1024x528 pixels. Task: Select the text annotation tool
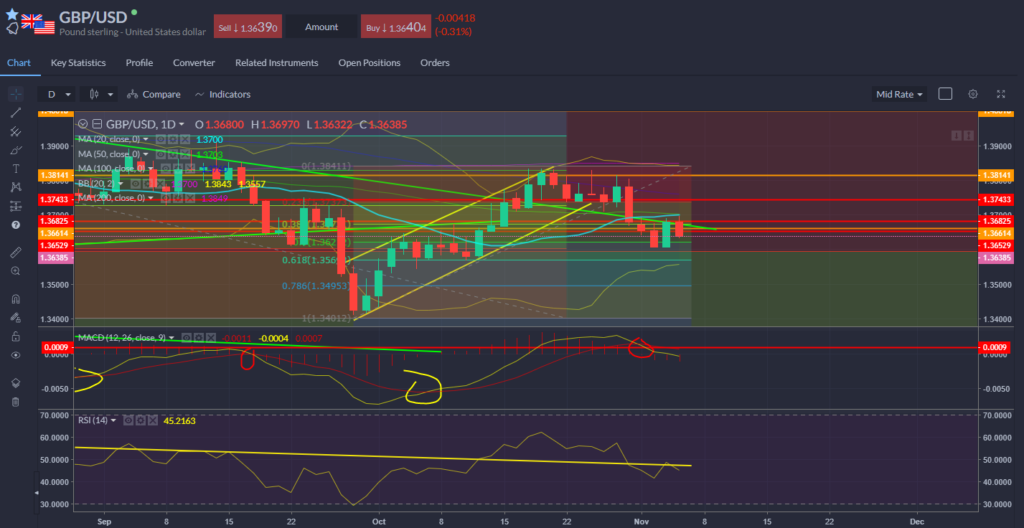(15, 168)
